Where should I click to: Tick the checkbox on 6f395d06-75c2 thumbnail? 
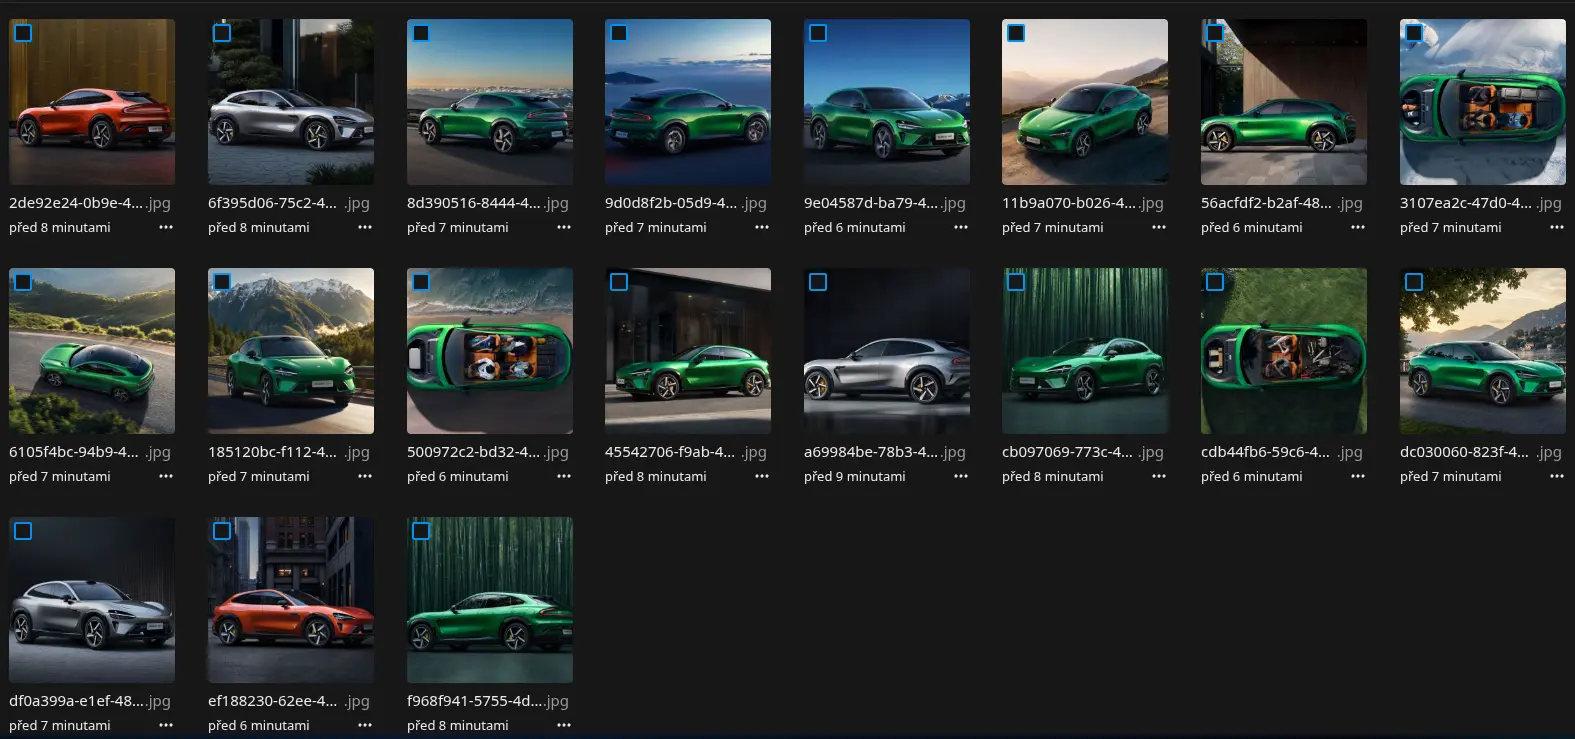pyautogui.click(x=222, y=33)
